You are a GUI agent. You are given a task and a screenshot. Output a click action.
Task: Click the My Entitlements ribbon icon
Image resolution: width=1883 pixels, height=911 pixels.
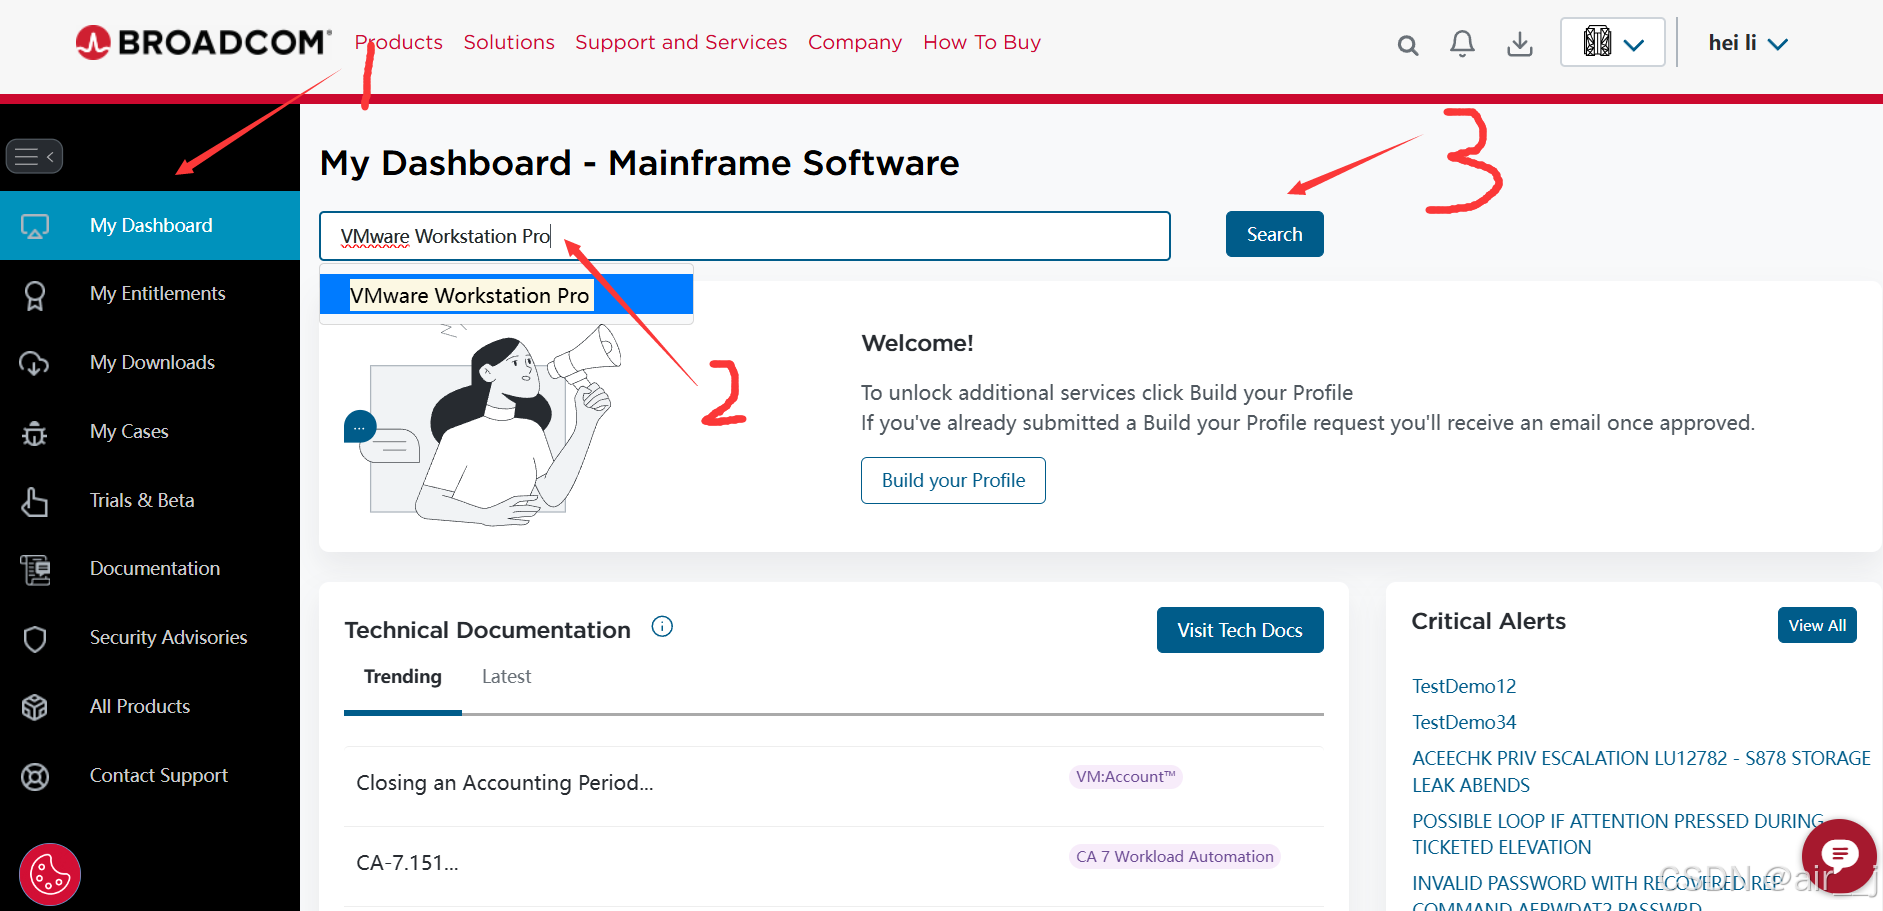35,295
